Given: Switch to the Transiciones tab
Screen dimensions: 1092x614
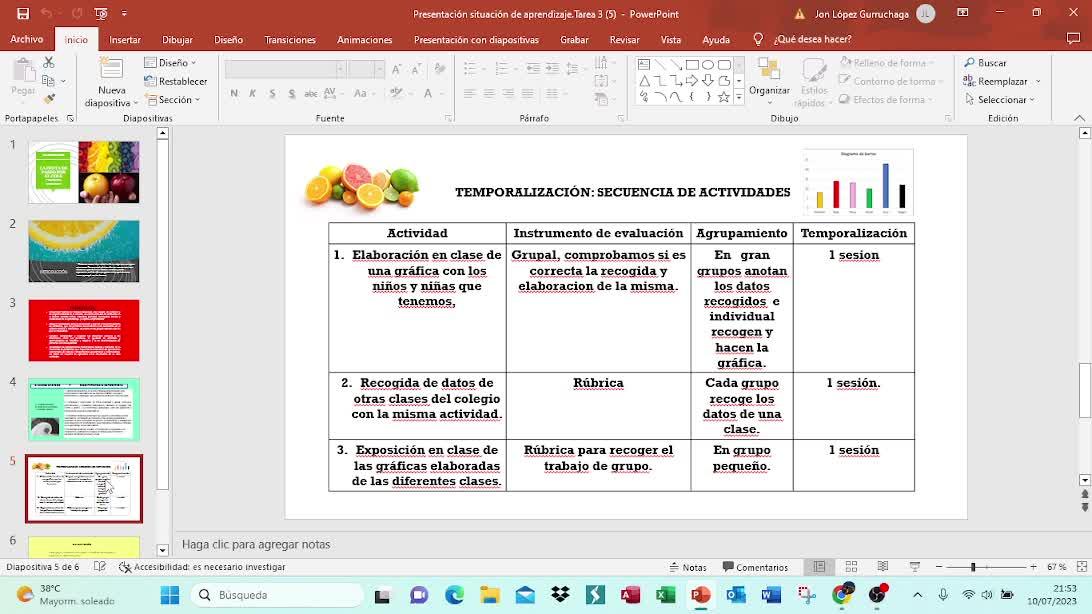Looking at the screenshot, I should [x=290, y=40].
